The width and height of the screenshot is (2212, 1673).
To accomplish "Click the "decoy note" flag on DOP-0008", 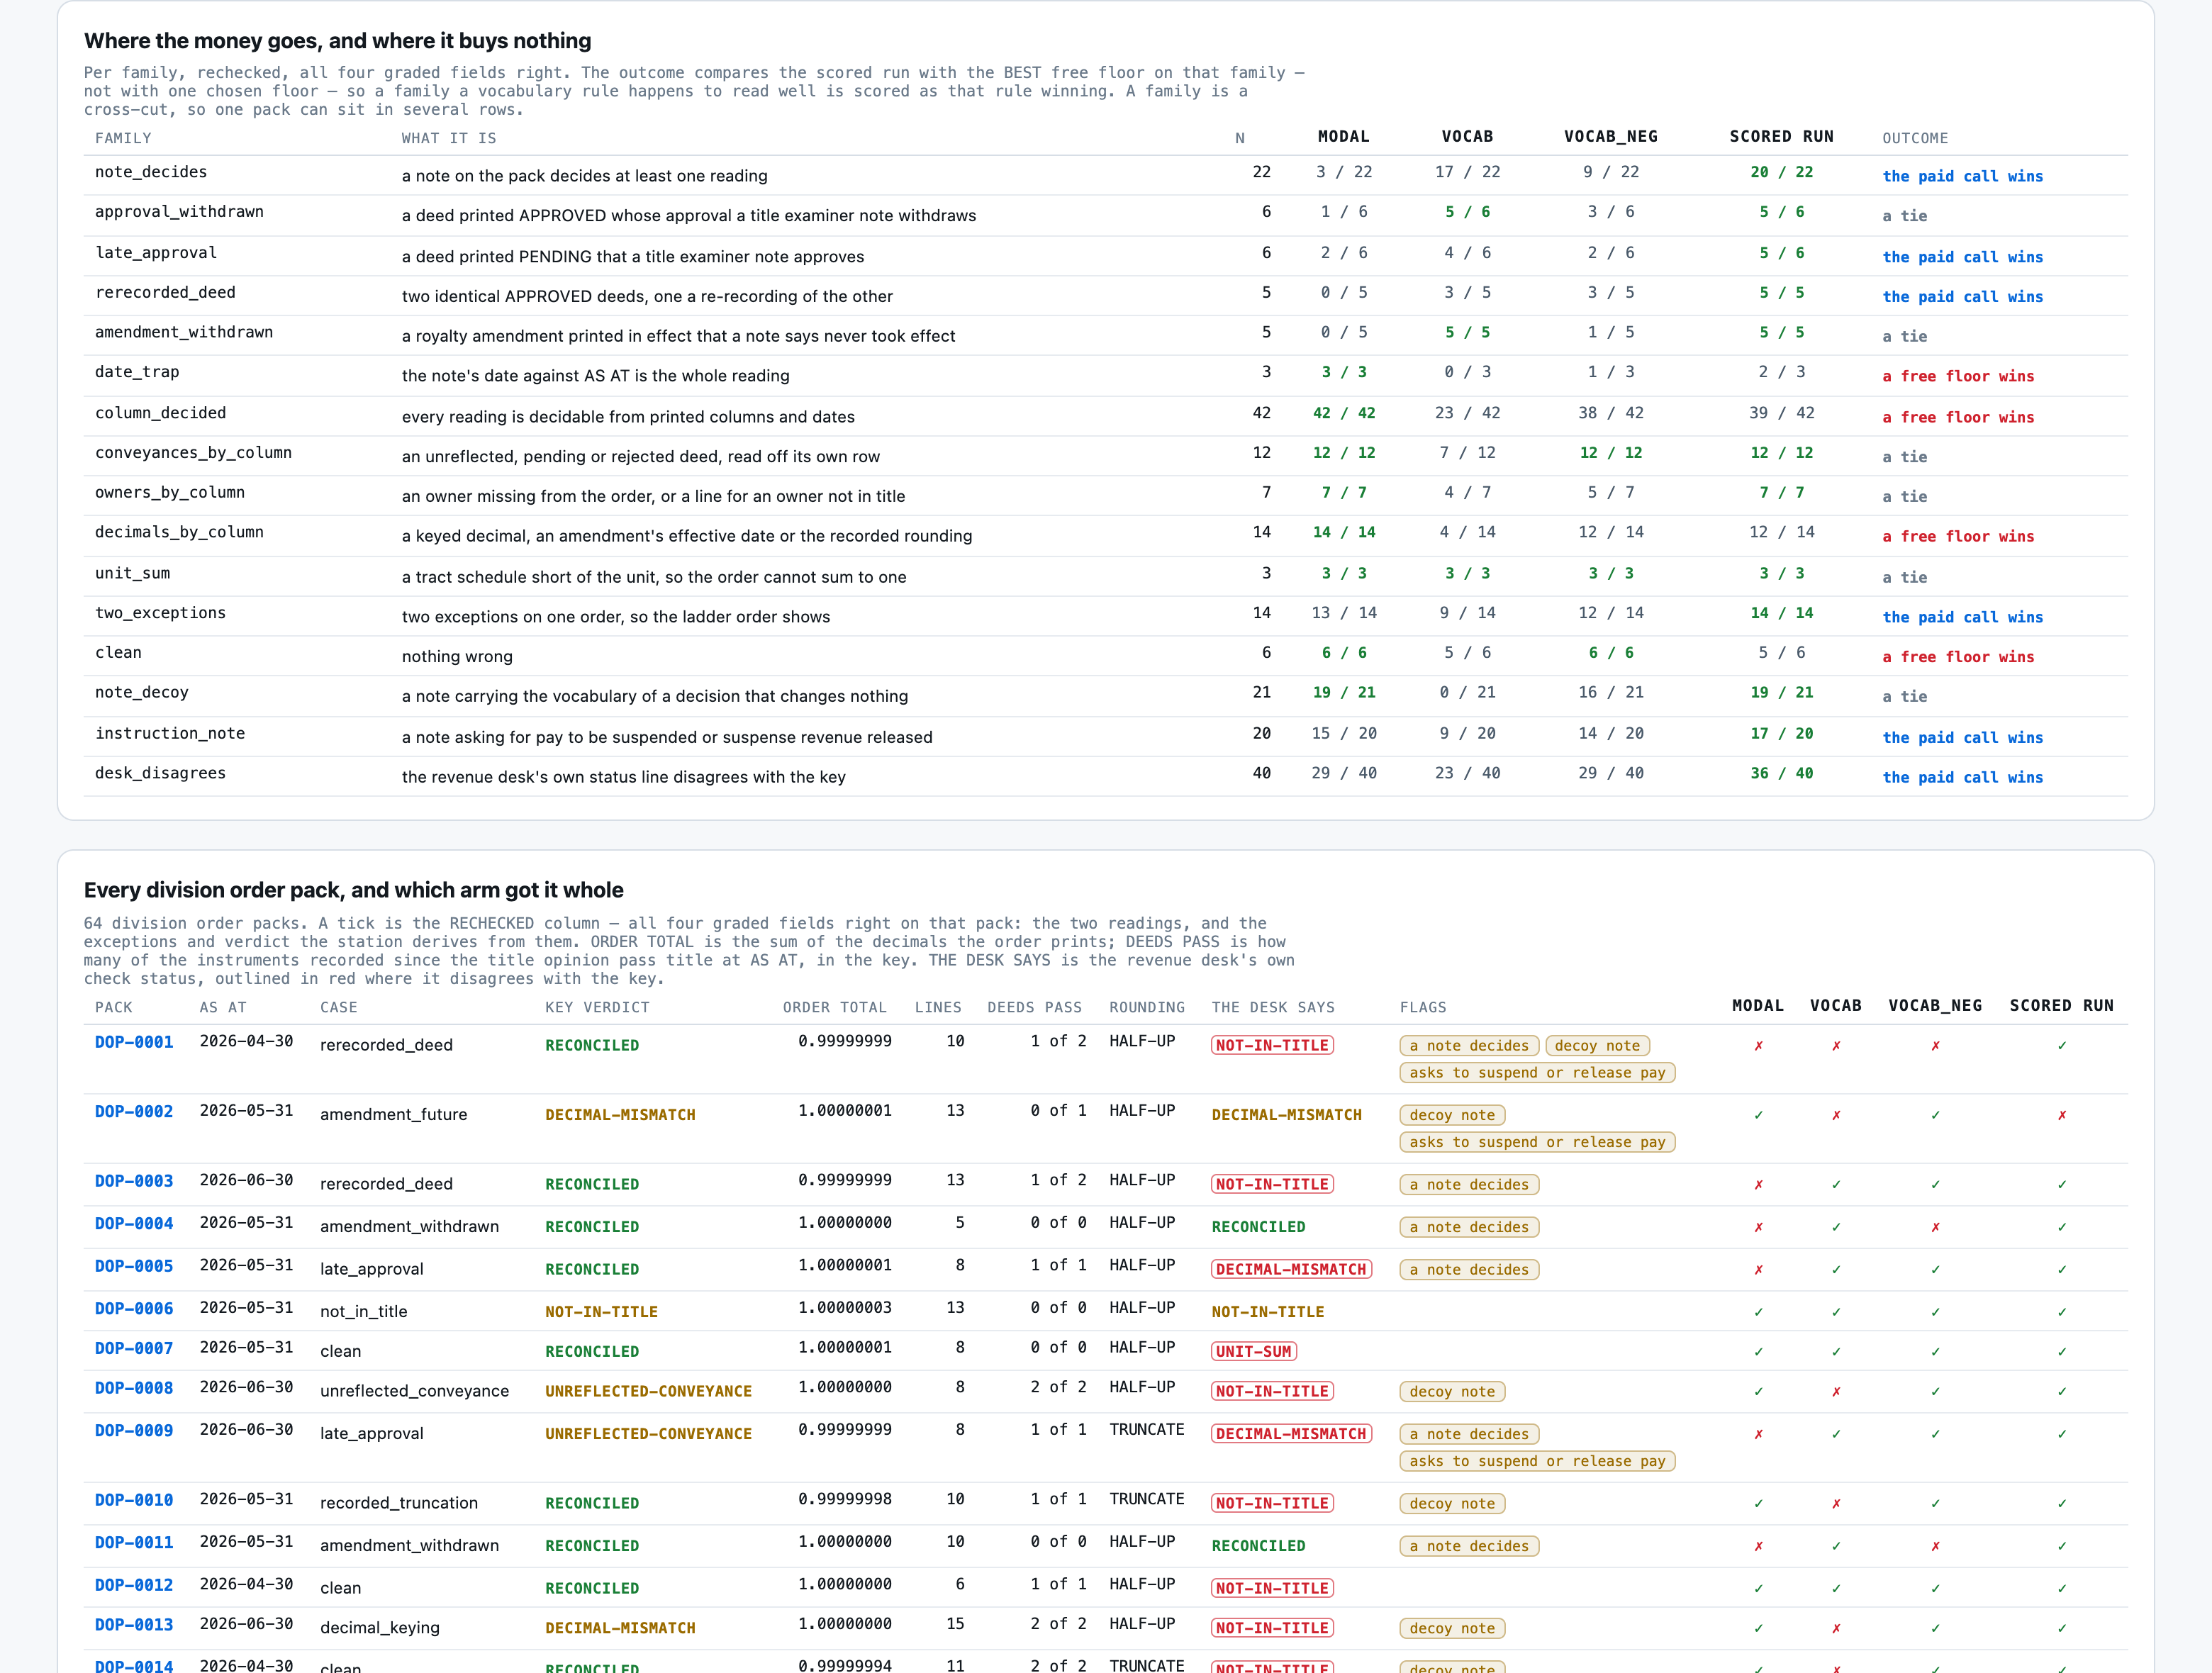I will click(x=1452, y=1391).
